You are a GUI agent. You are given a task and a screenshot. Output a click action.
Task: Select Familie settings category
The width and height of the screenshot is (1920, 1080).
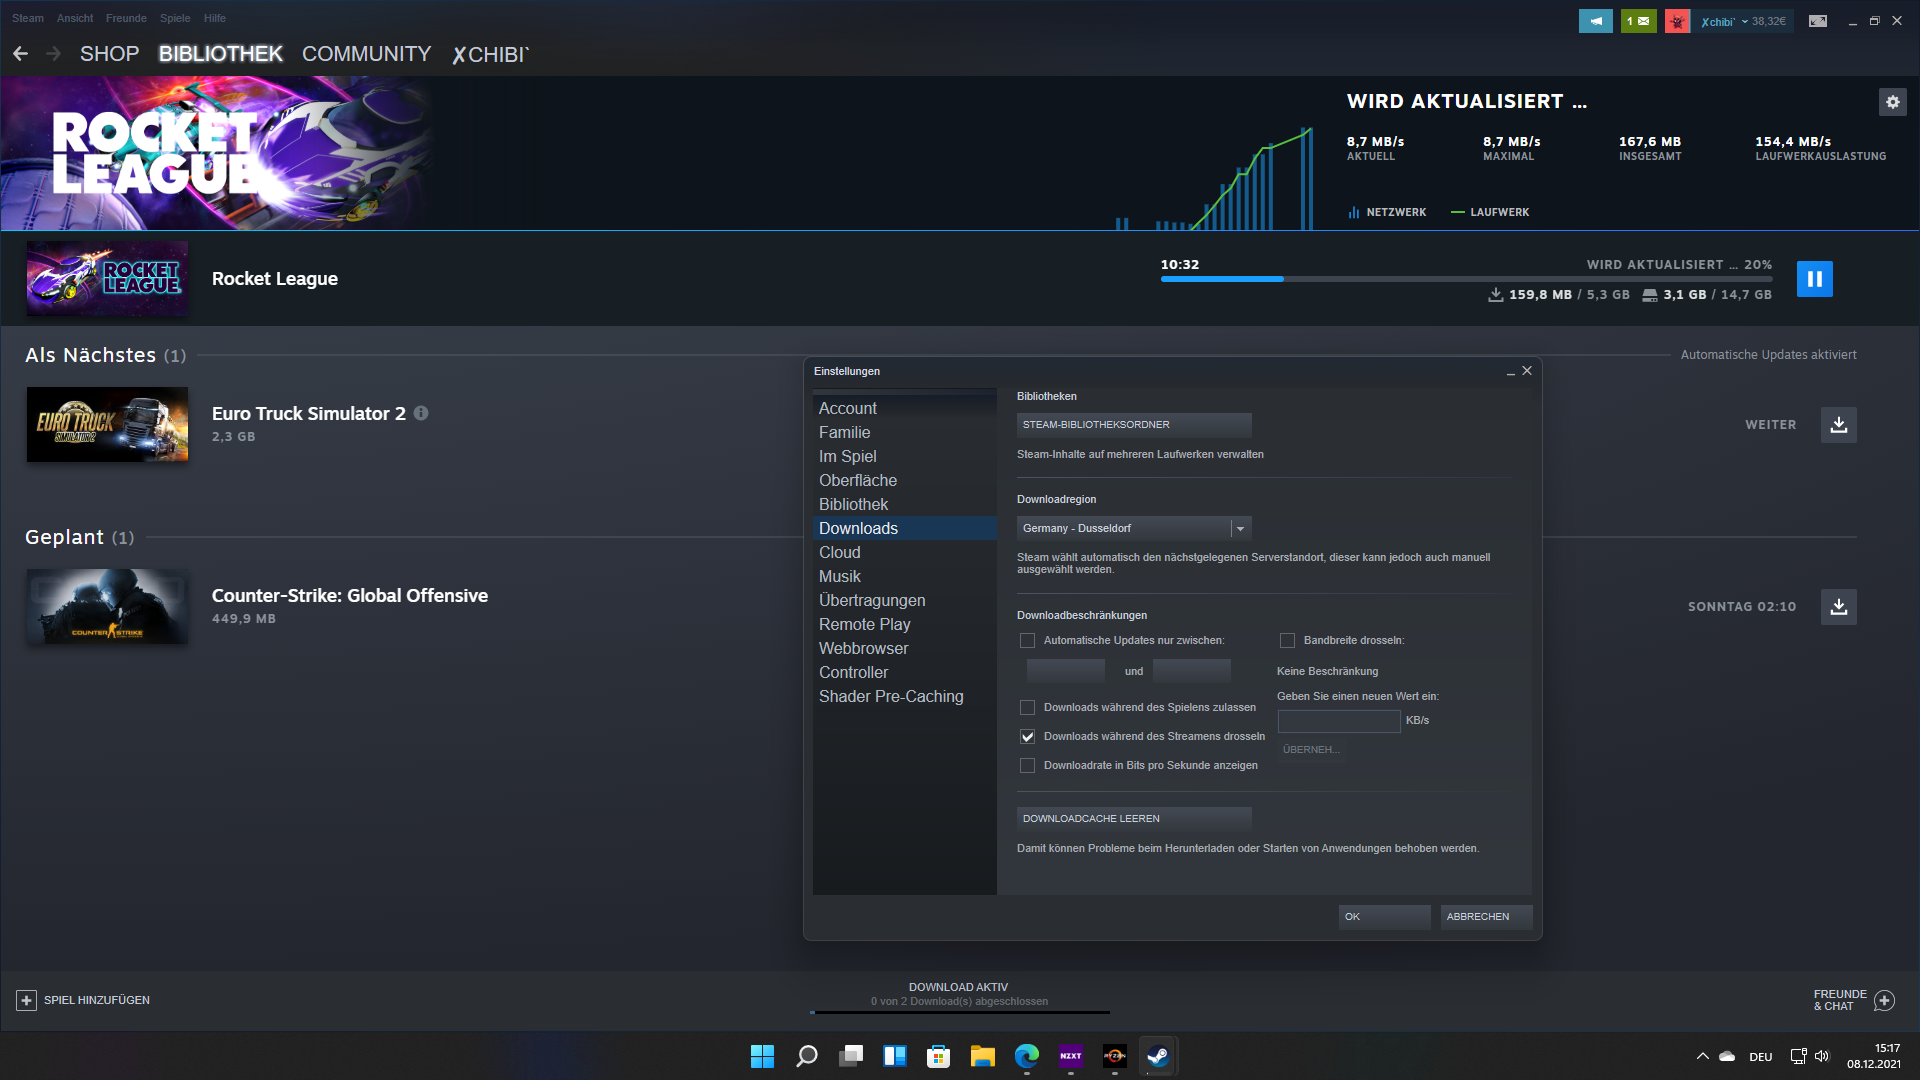[x=905, y=432]
